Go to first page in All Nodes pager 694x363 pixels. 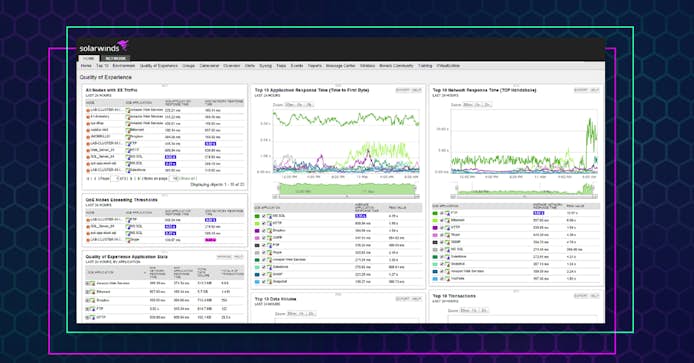pos(88,179)
